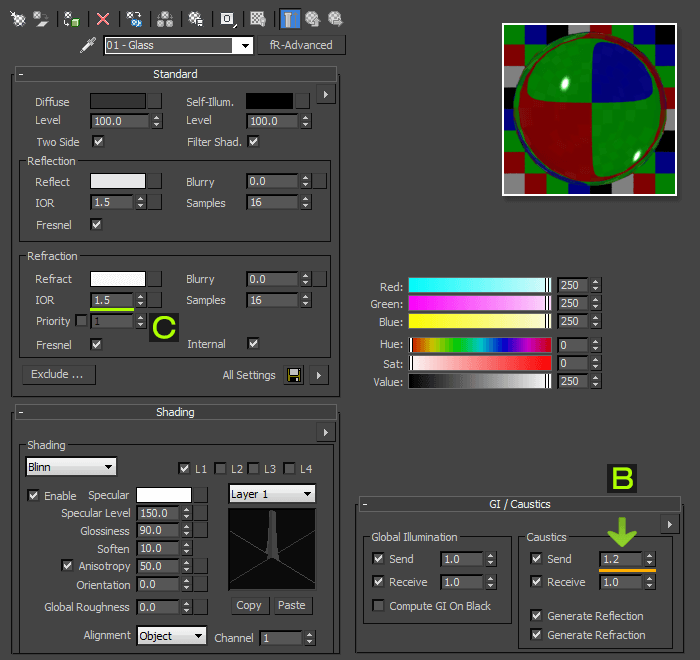The width and height of the screenshot is (700, 660).
Task: Click the Copy button under highlight preview
Action: pyautogui.click(x=249, y=606)
